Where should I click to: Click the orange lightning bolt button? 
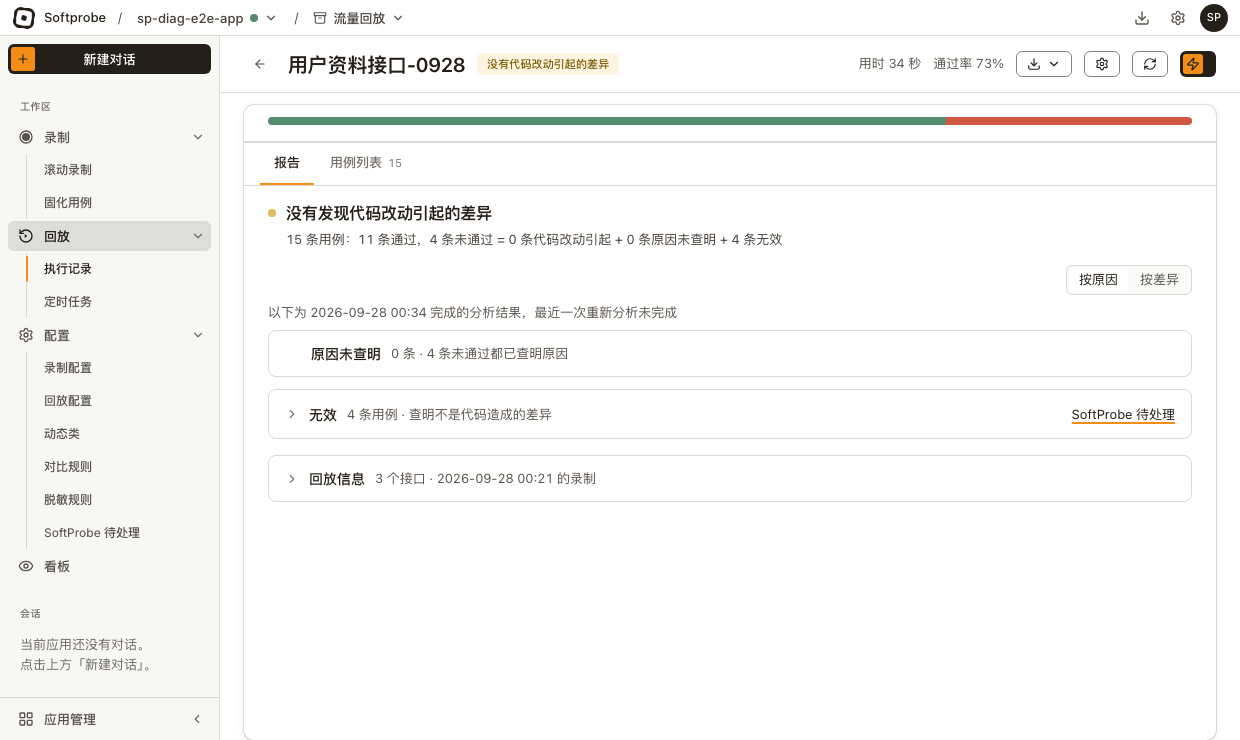(x=1193, y=64)
